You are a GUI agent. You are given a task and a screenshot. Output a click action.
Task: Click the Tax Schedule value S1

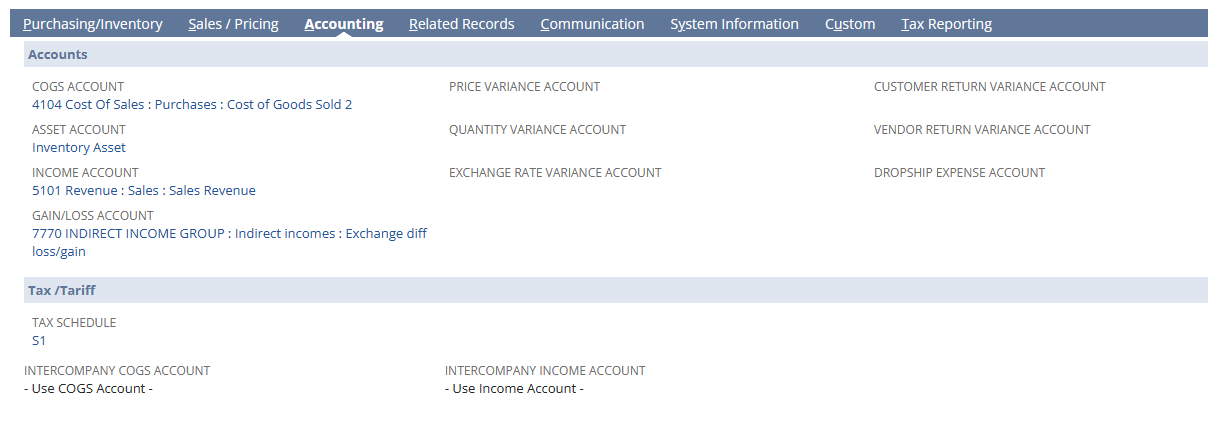pos(39,340)
